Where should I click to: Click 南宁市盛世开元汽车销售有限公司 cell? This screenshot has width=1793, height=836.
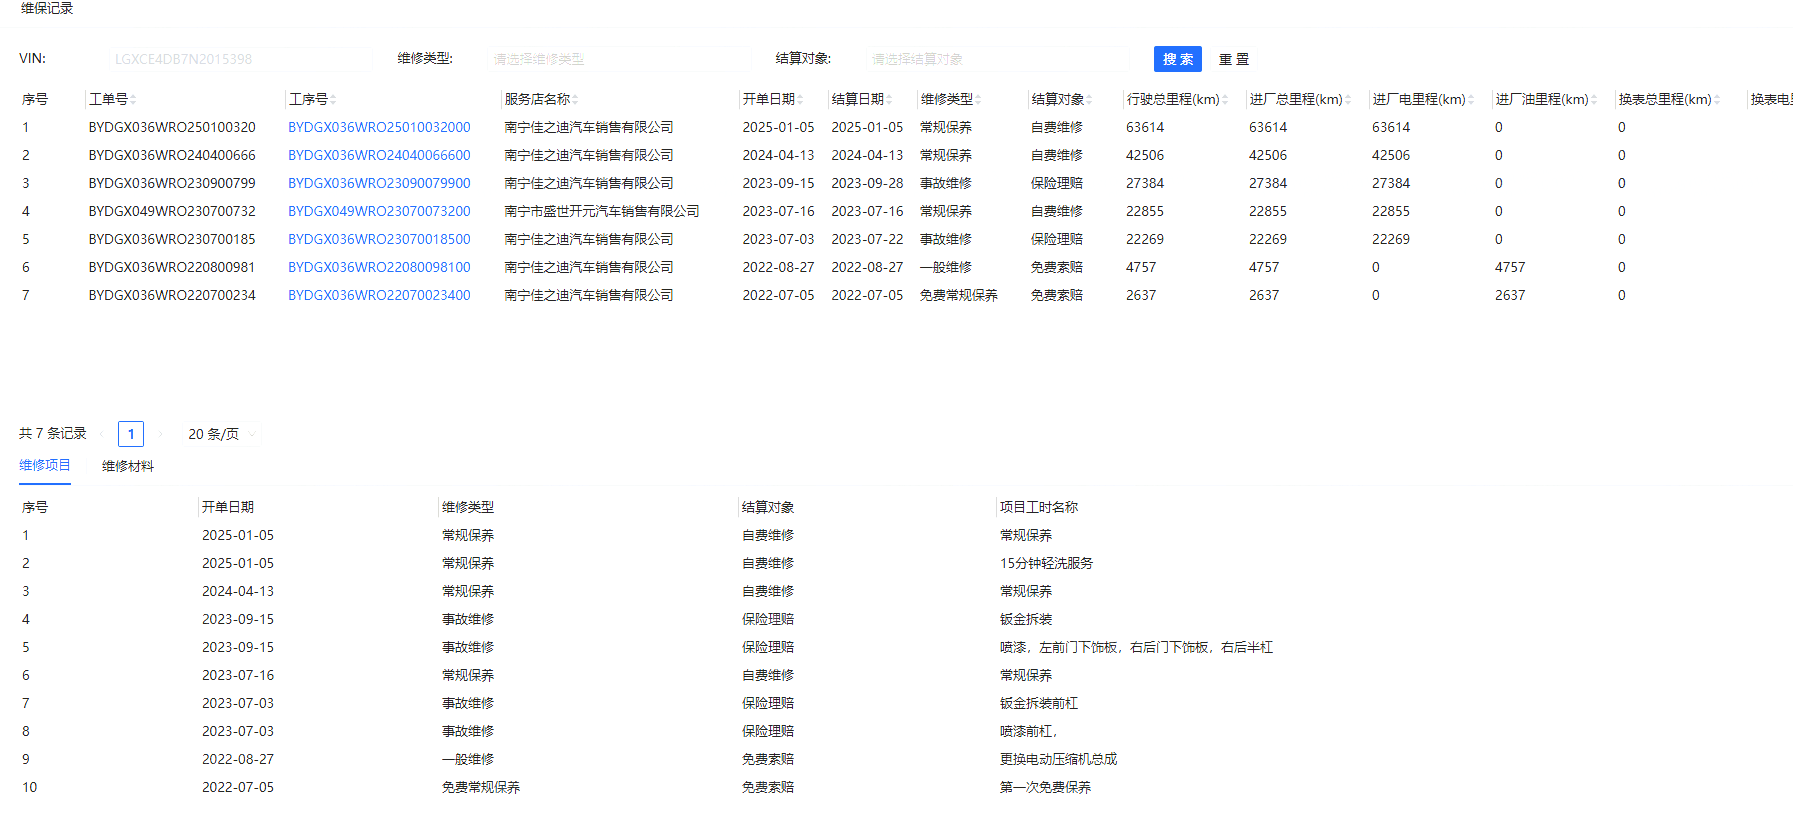pos(602,212)
